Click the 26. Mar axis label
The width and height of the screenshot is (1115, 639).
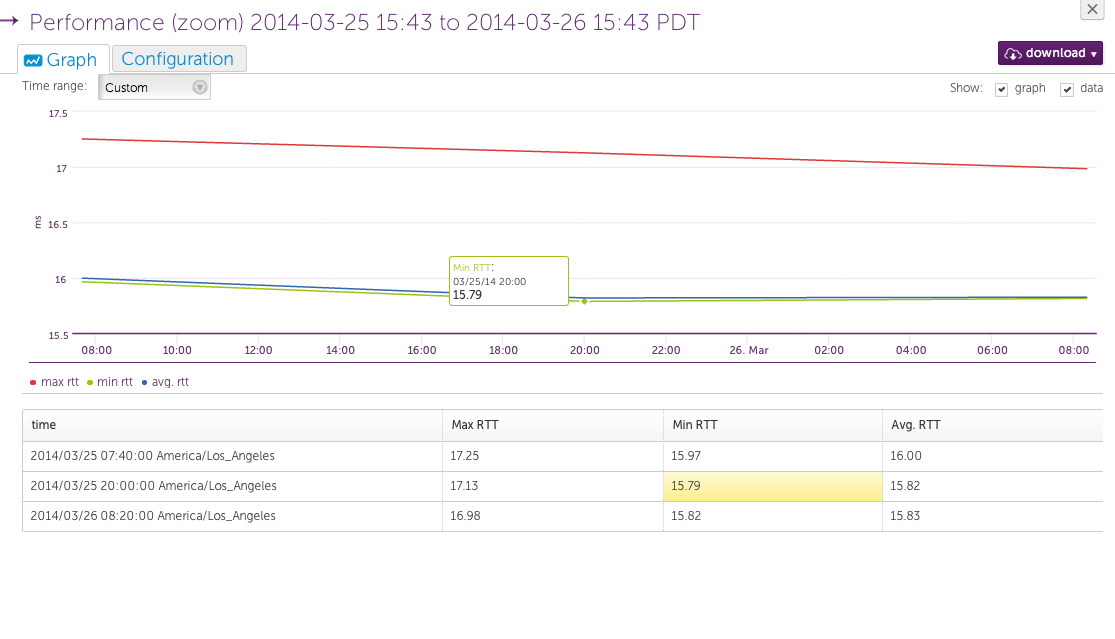(748, 350)
